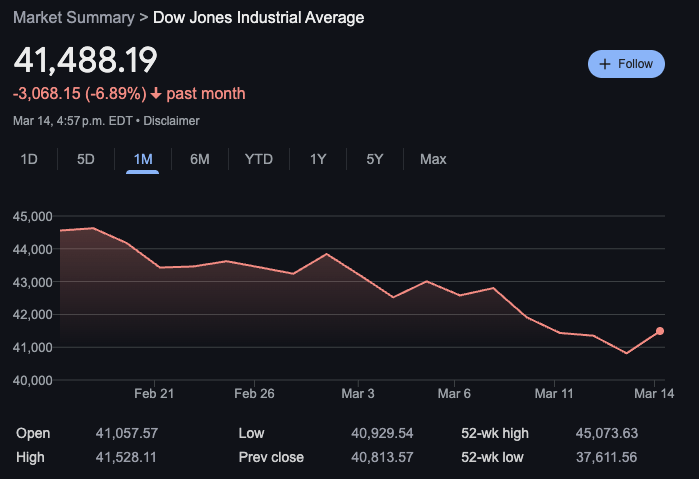Click the 45,000 y-axis label
Image resolution: width=699 pixels, height=479 pixels.
tap(33, 217)
